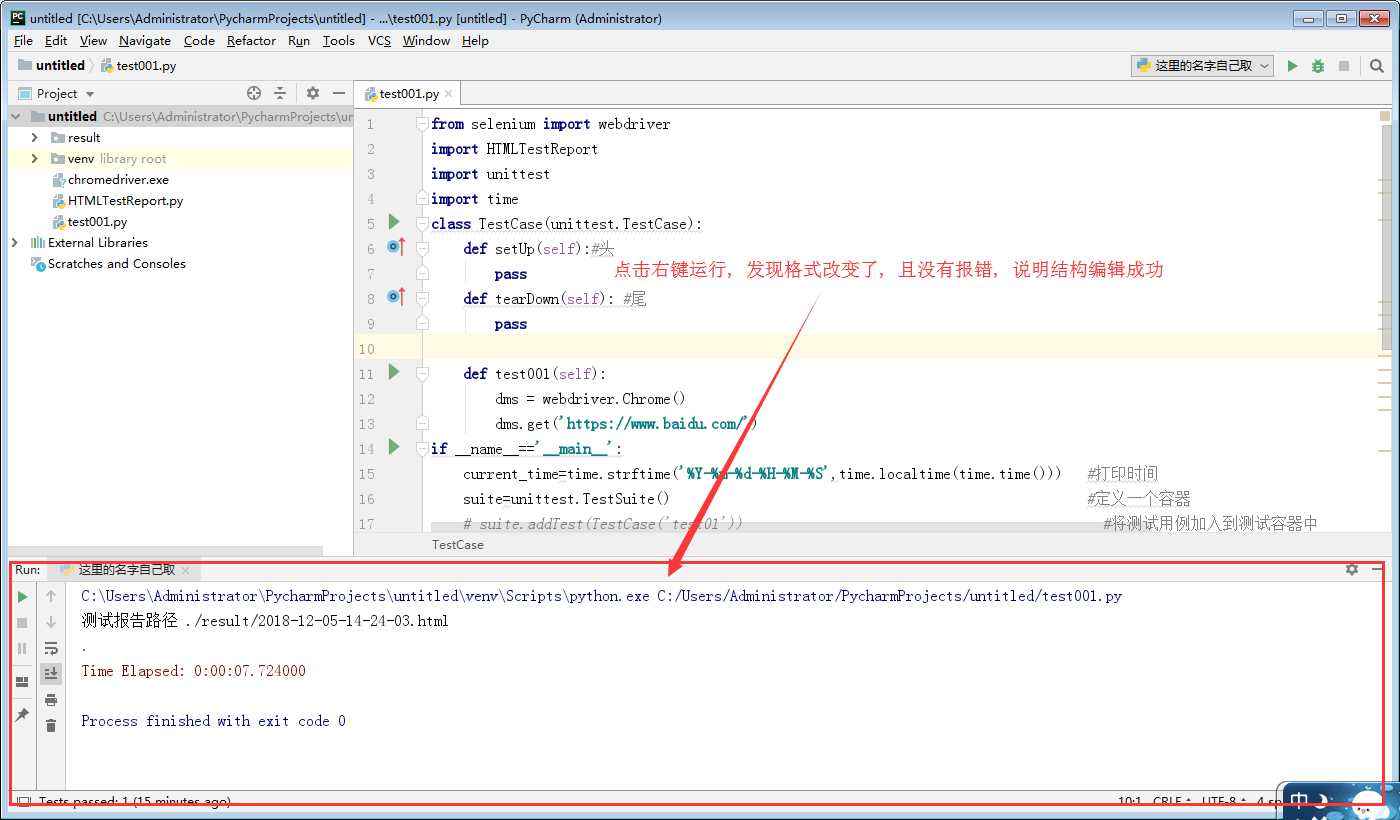Clear the console with the trash icon
Viewport: 1400px width, 820px height.
(51, 726)
